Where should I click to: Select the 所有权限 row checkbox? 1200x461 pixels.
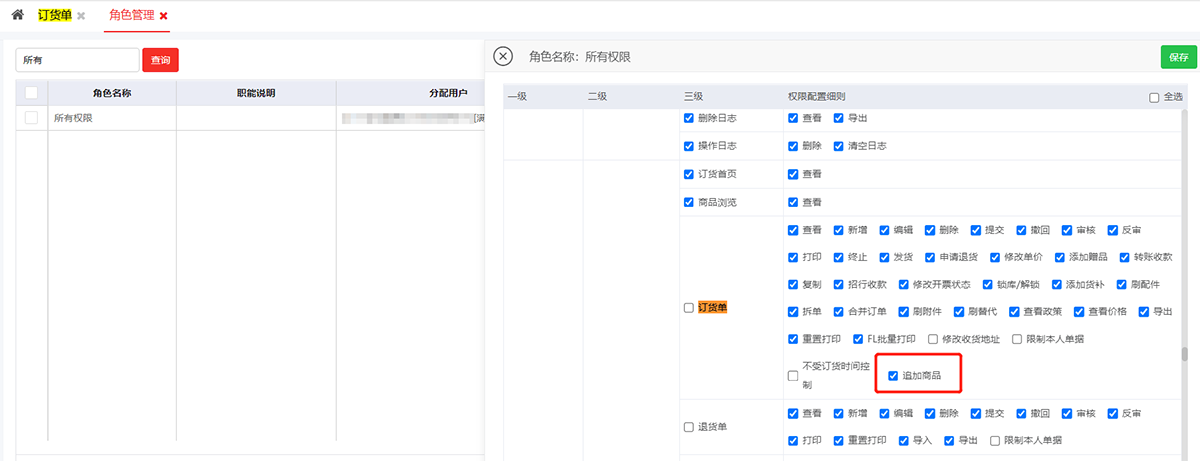(31, 118)
